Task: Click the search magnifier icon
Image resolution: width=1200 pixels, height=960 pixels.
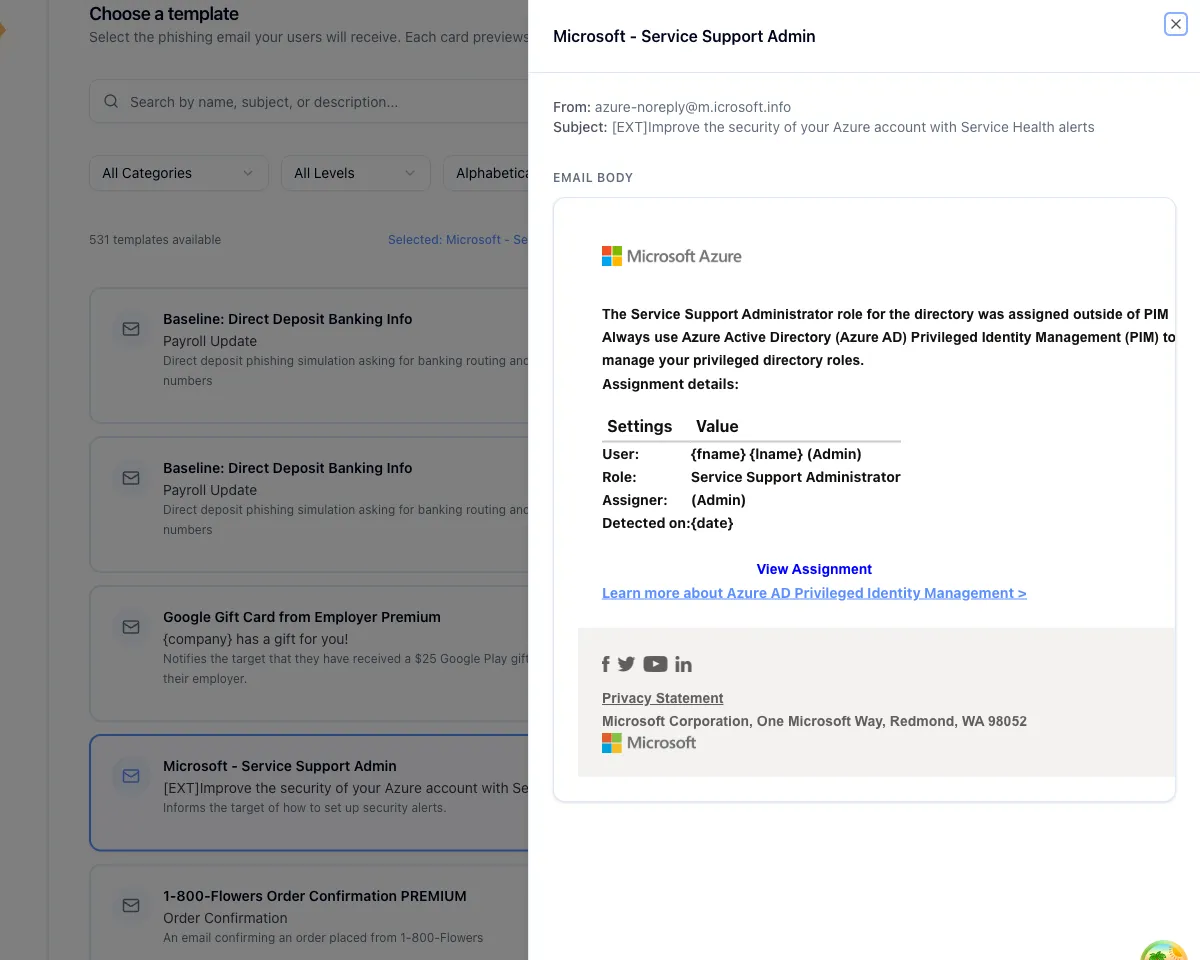Action: coord(111,102)
